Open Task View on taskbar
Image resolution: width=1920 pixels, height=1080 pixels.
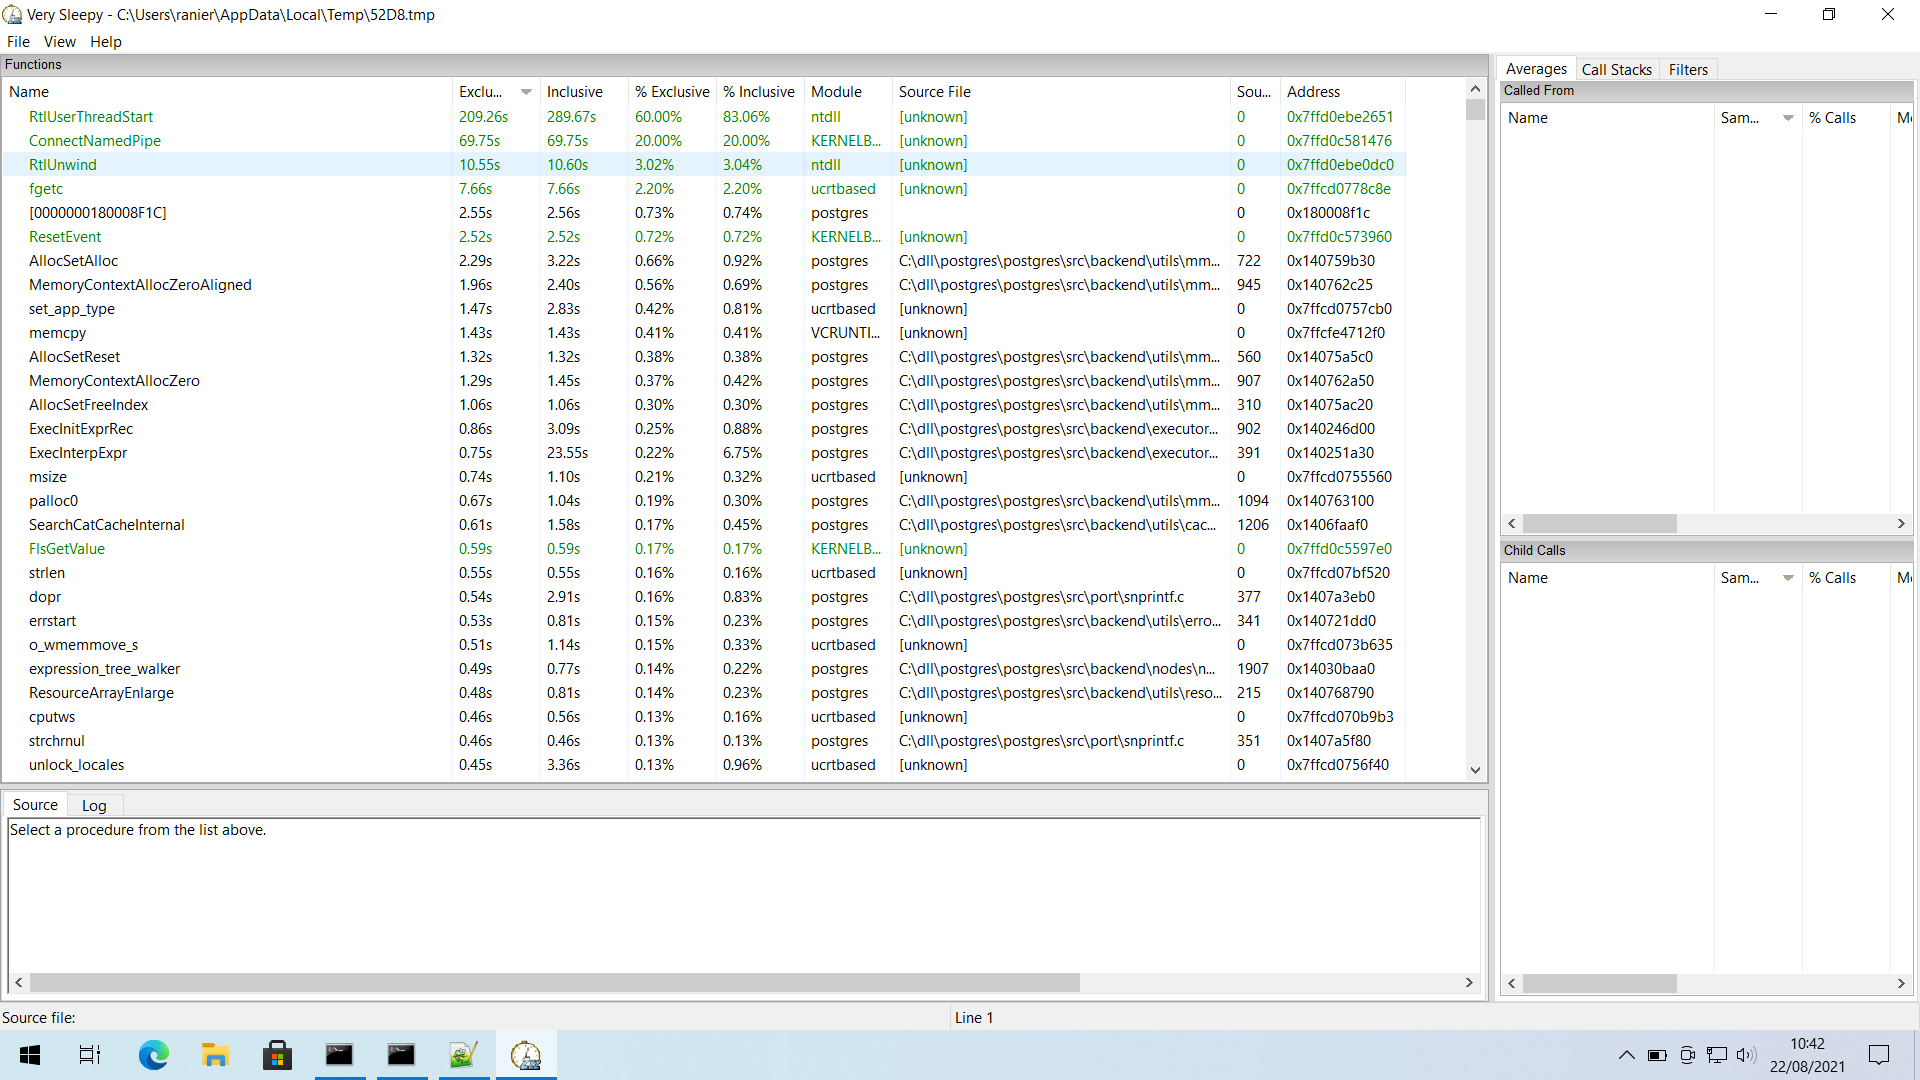pos(90,1055)
